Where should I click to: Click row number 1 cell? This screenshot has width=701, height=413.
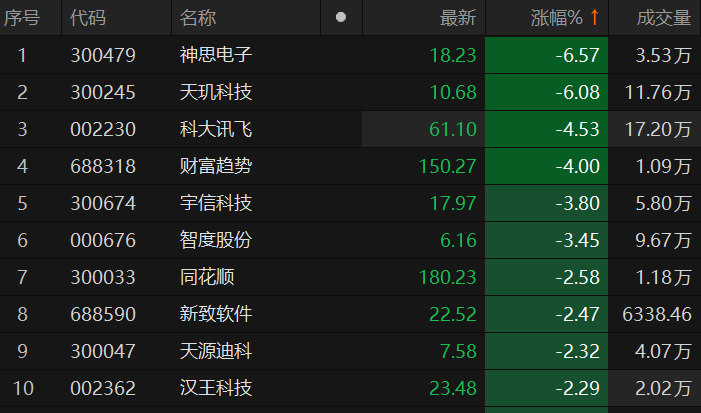click(x=22, y=55)
